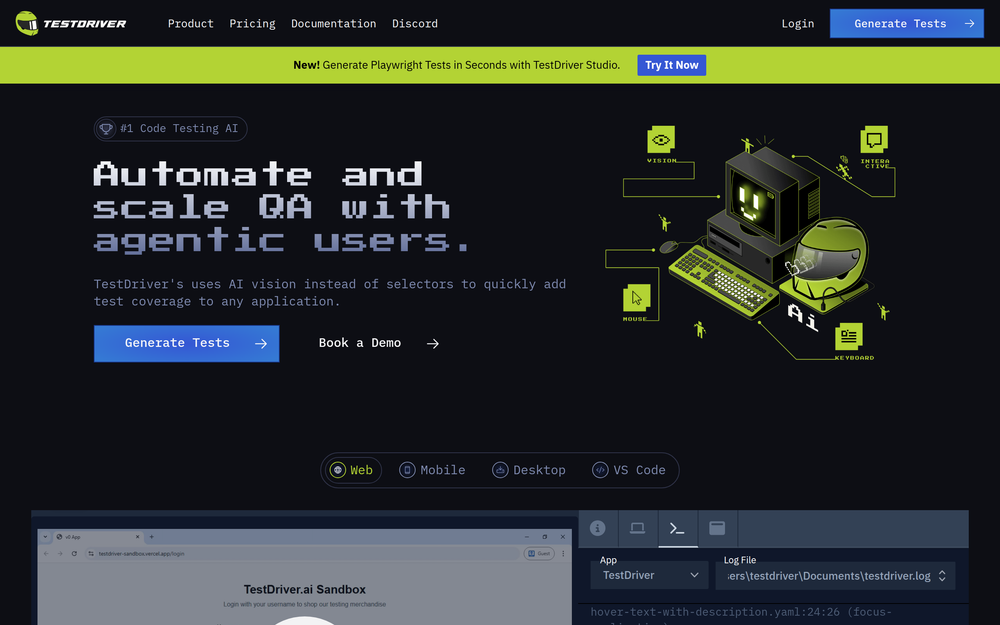The image size is (1000, 625).
Task: Open the Product menu
Action: tap(191, 24)
